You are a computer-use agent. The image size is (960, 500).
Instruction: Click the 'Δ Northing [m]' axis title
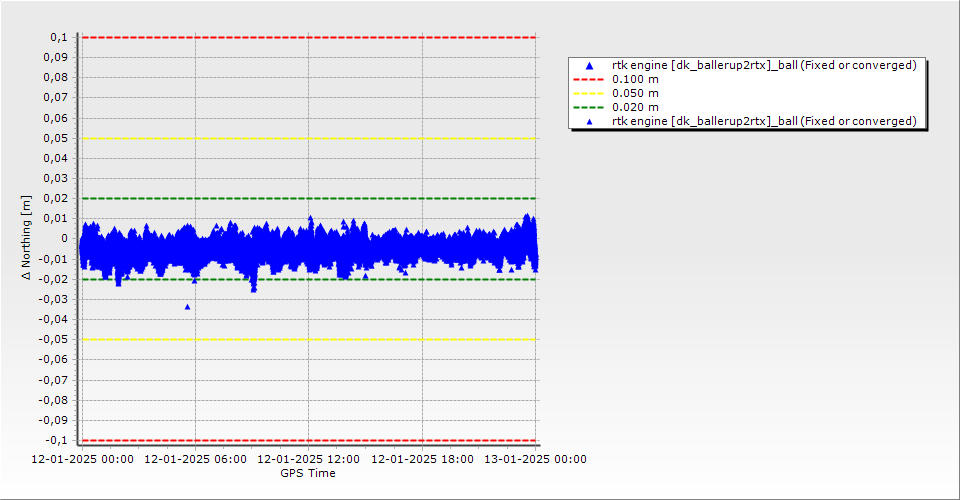(26, 238)
